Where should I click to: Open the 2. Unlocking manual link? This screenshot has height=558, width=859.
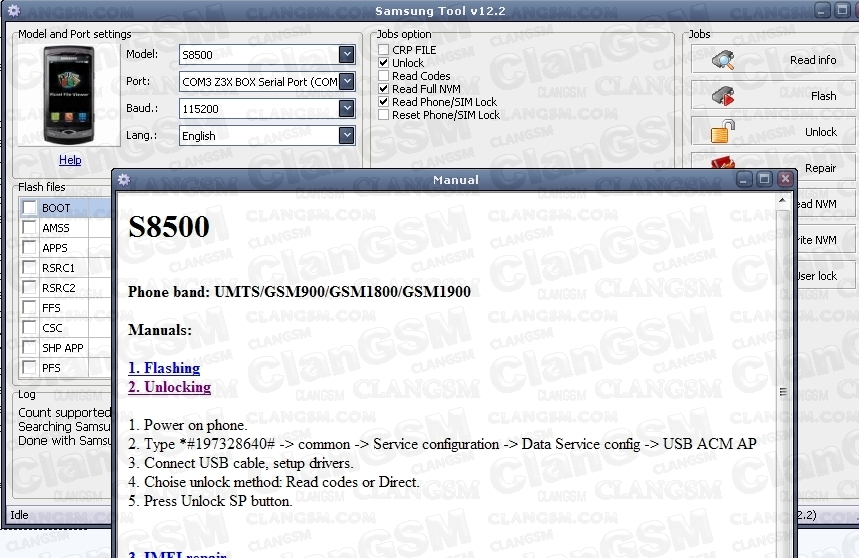(169, 387)
